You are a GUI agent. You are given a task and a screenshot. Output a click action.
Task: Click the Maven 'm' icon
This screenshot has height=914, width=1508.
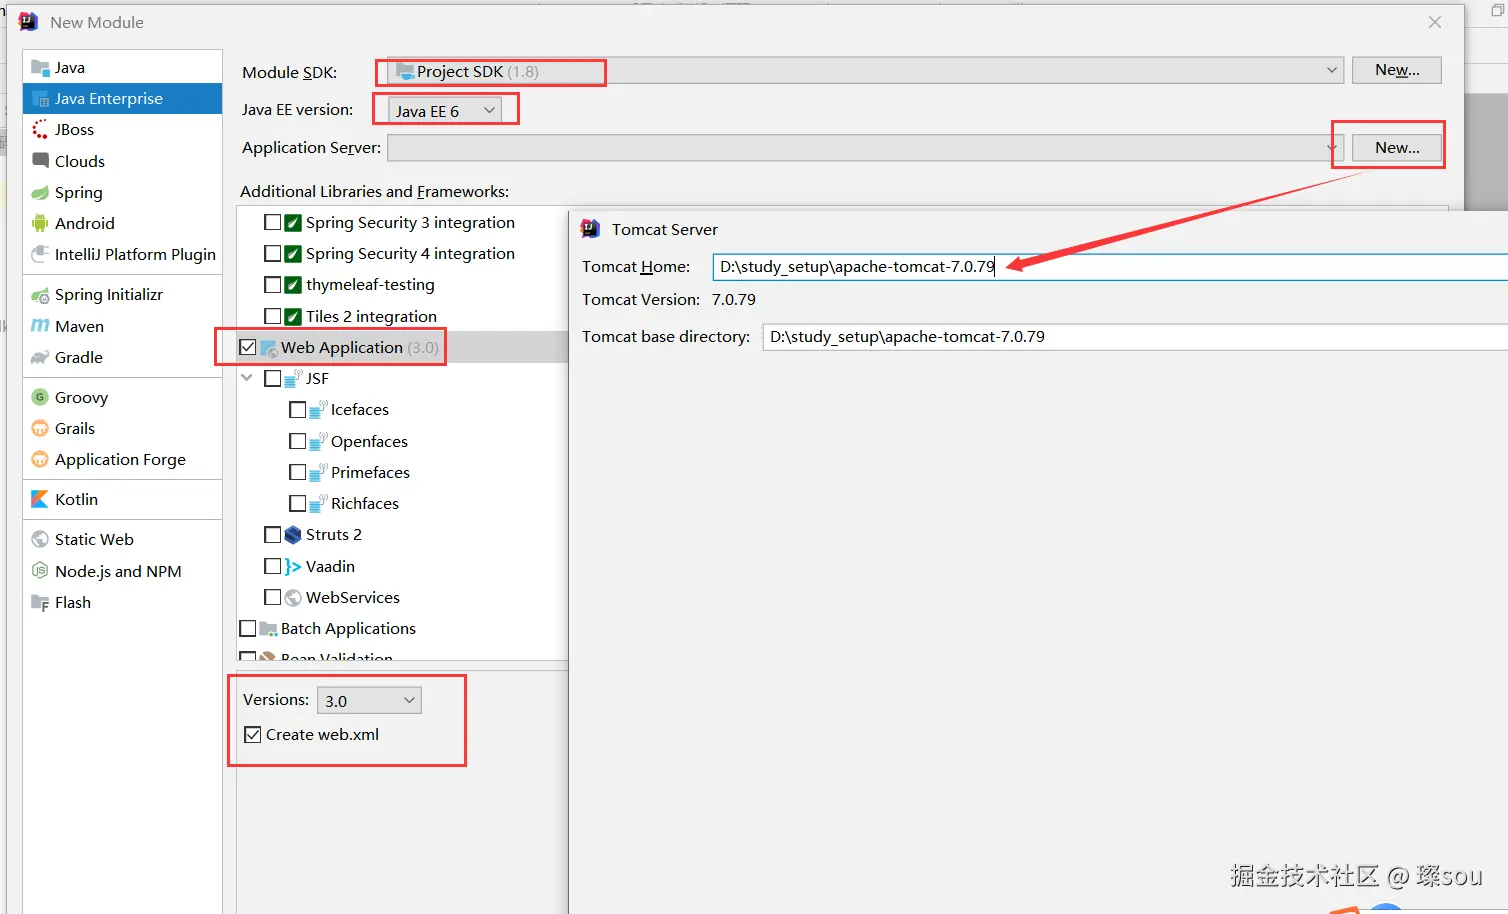40,326
